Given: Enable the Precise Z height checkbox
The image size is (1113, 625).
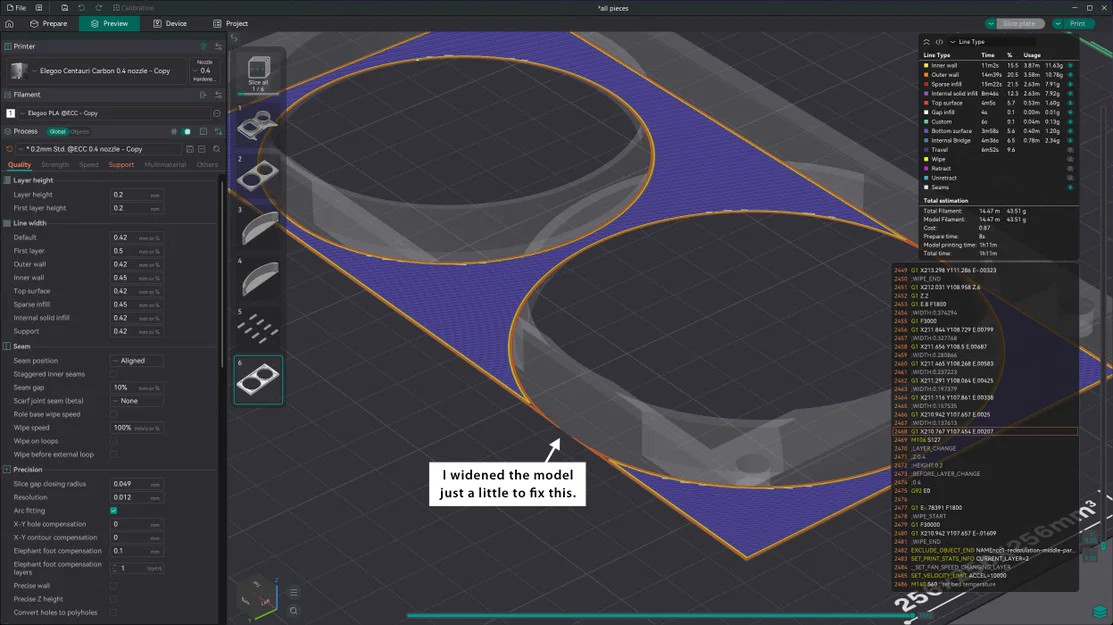Looking at the screenshot, I should [x=114, y=599].
